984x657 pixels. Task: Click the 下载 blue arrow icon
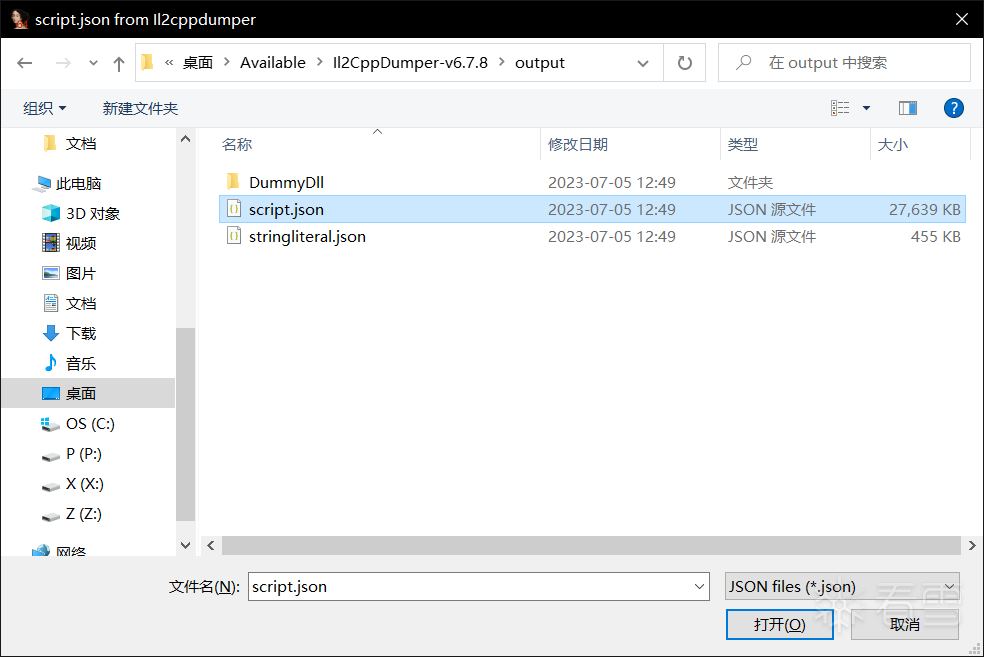(51, 333)
